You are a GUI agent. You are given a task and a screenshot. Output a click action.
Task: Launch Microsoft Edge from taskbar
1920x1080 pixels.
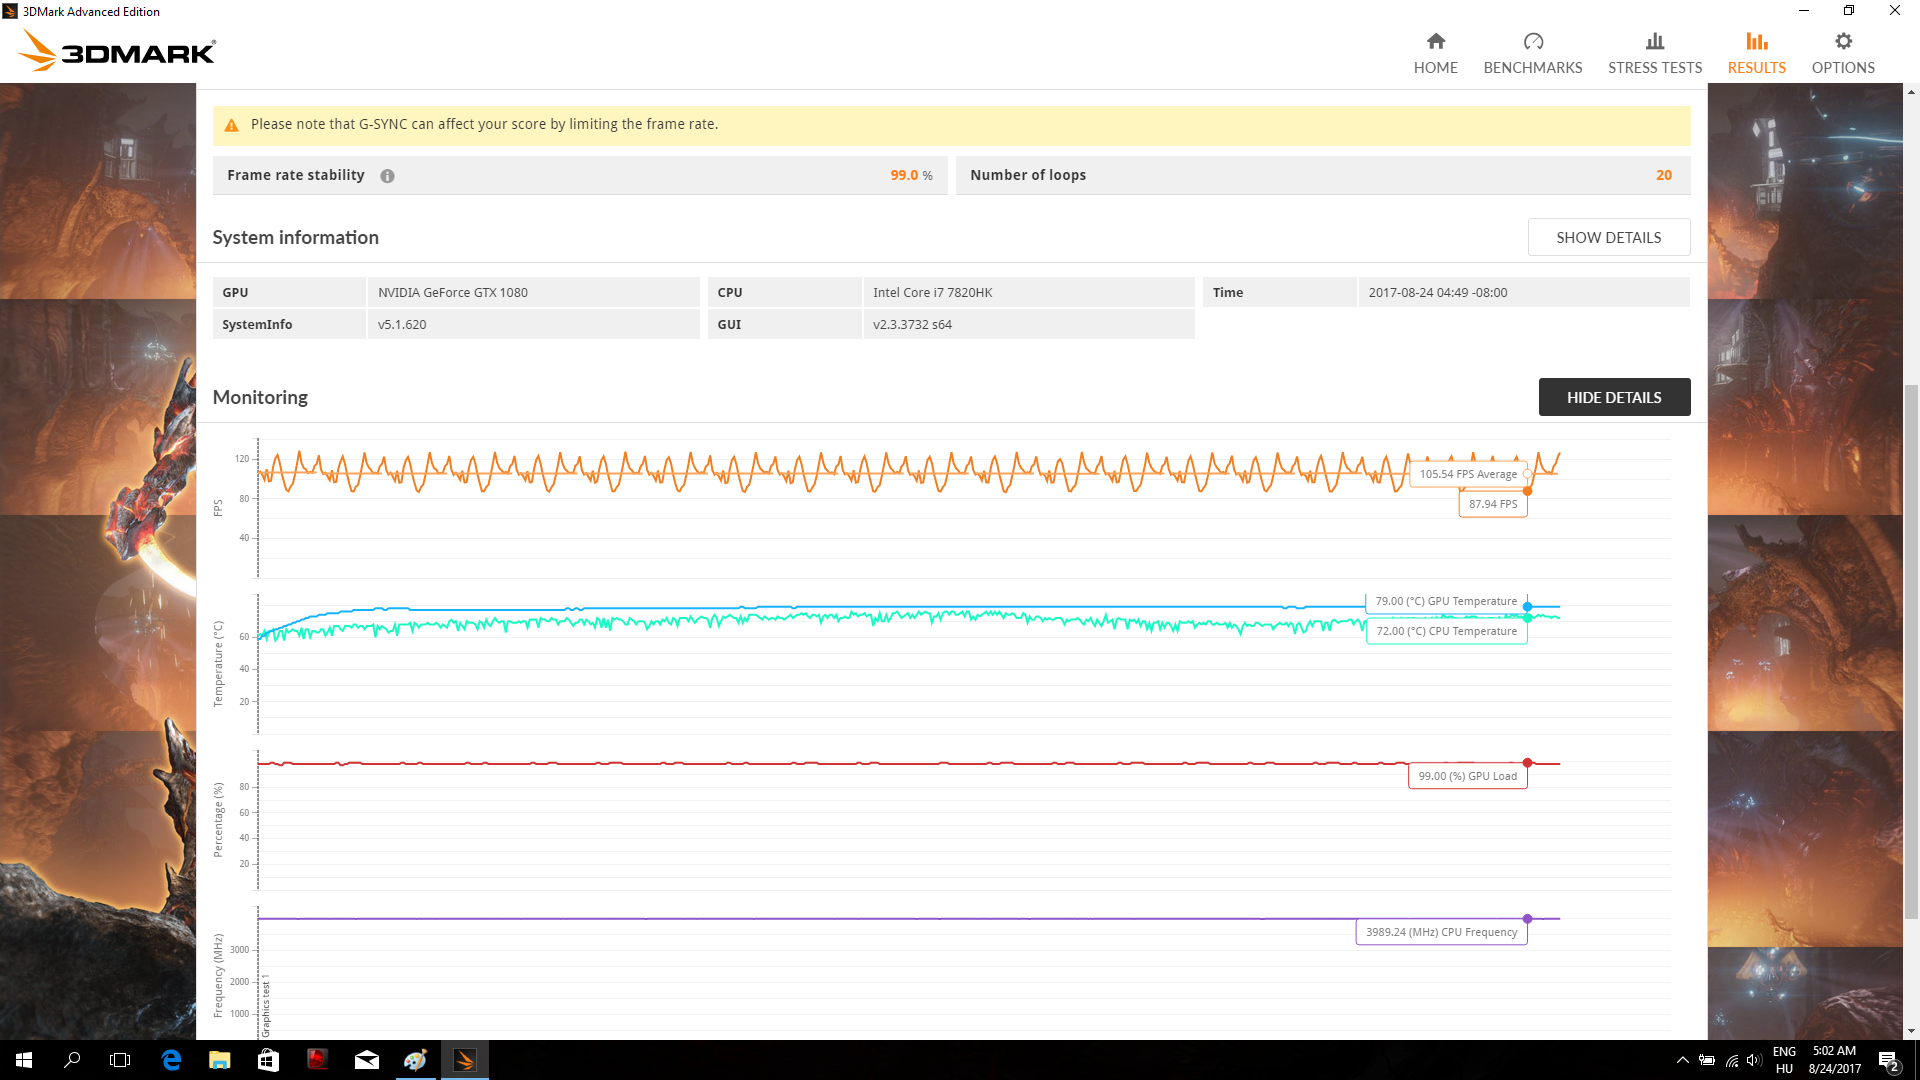[x=171, y=1060]
